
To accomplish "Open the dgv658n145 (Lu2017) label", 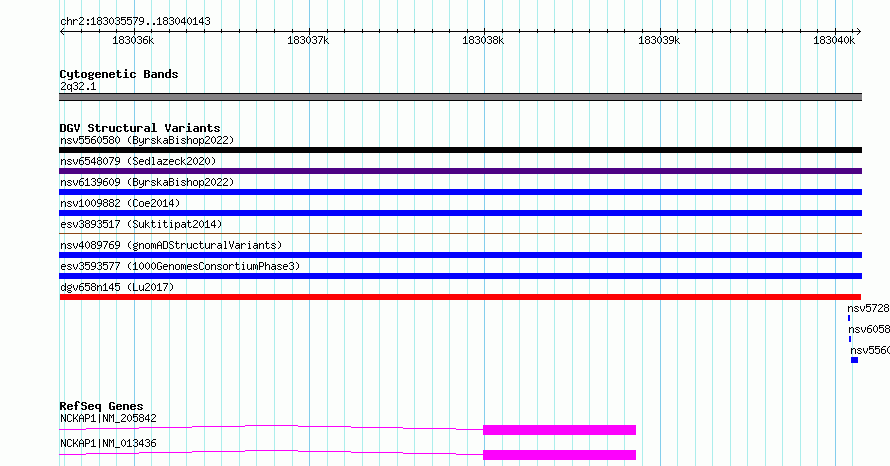I will (117, 287).
